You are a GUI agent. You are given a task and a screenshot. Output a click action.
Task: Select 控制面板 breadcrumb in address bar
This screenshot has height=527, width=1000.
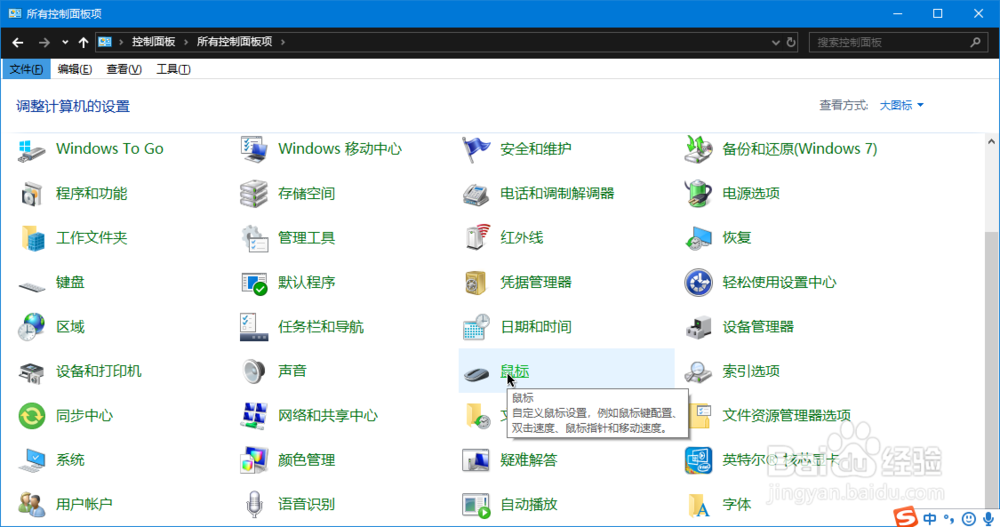click(154, 41)
